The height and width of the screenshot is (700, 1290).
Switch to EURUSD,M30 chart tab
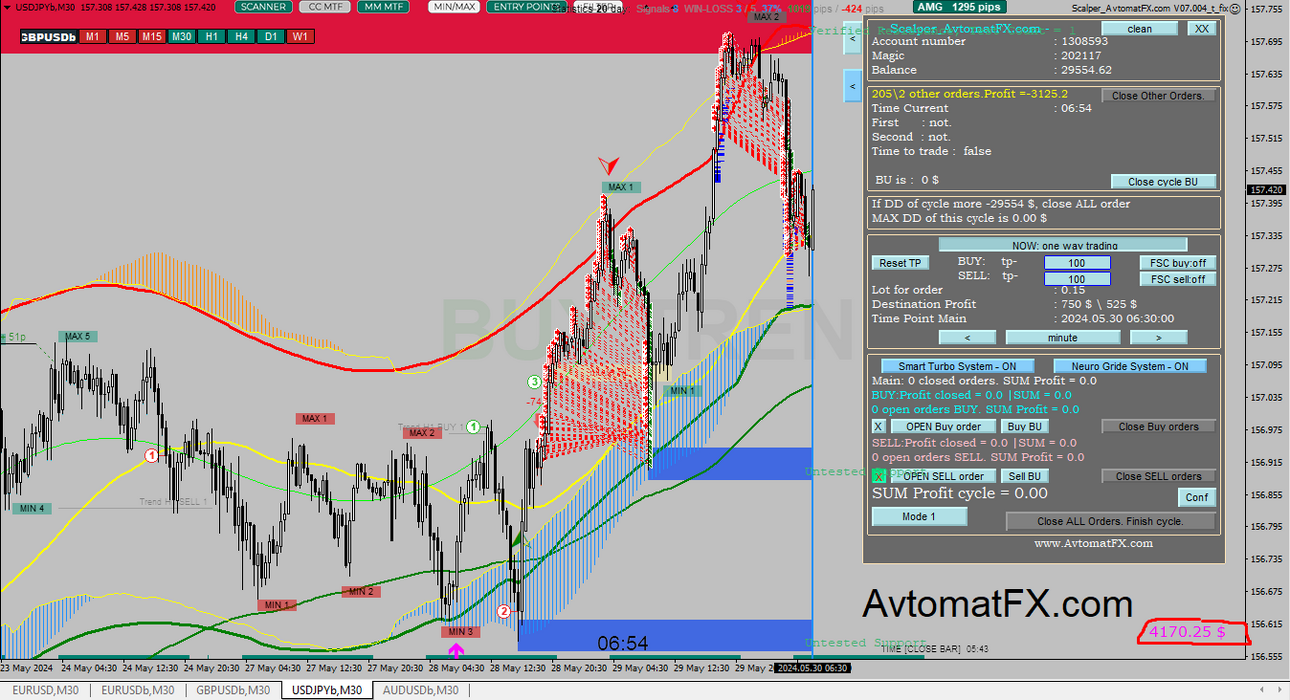46,690
